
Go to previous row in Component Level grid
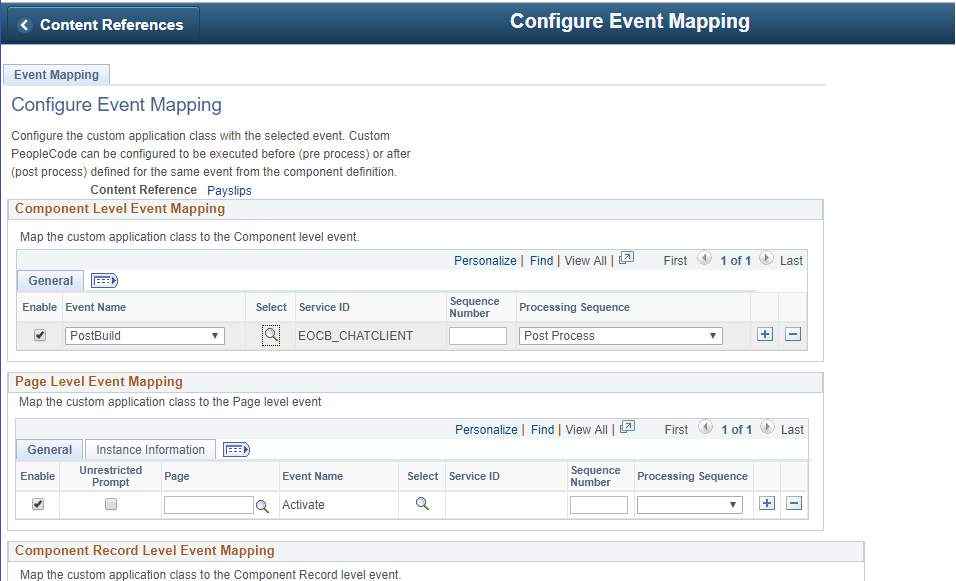click(x=704, y=258)
